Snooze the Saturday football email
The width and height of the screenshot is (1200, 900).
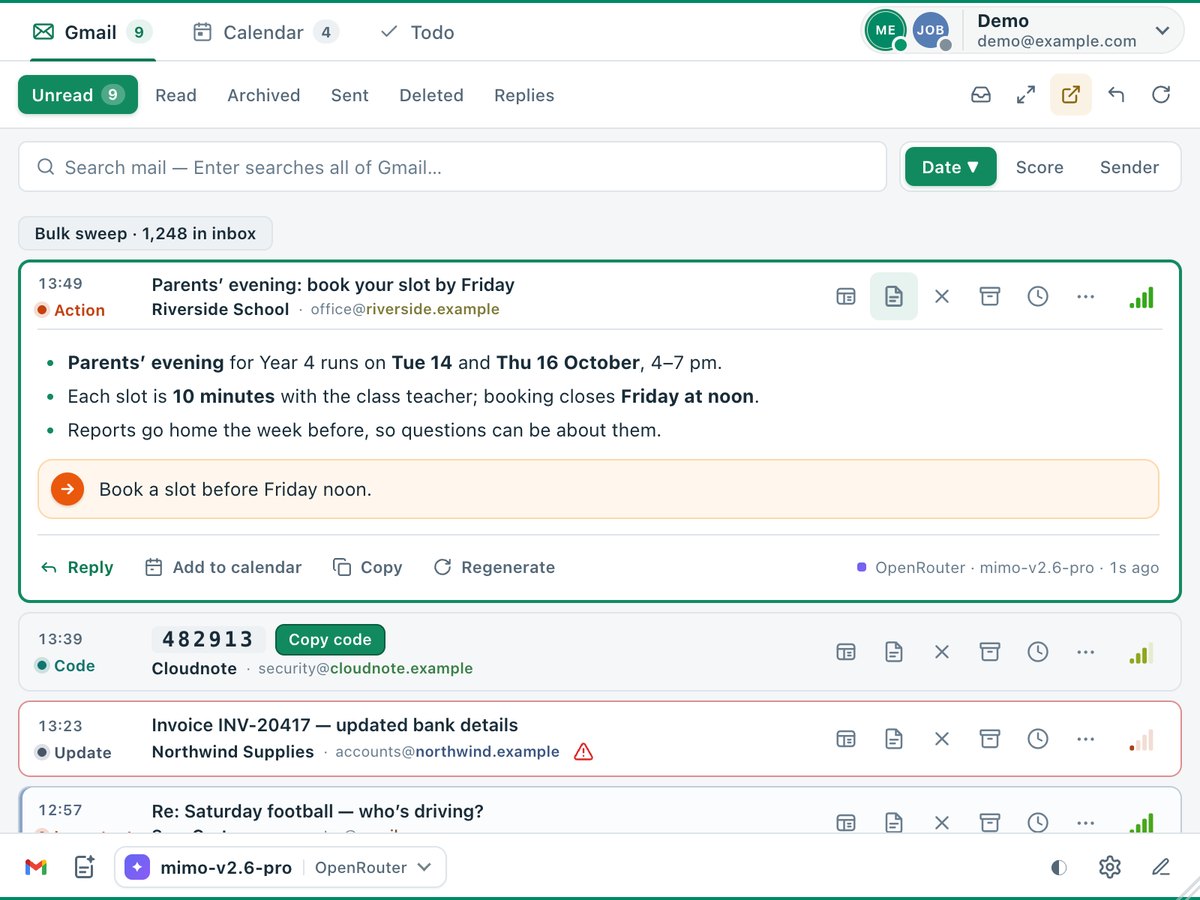coord(1038,823)
